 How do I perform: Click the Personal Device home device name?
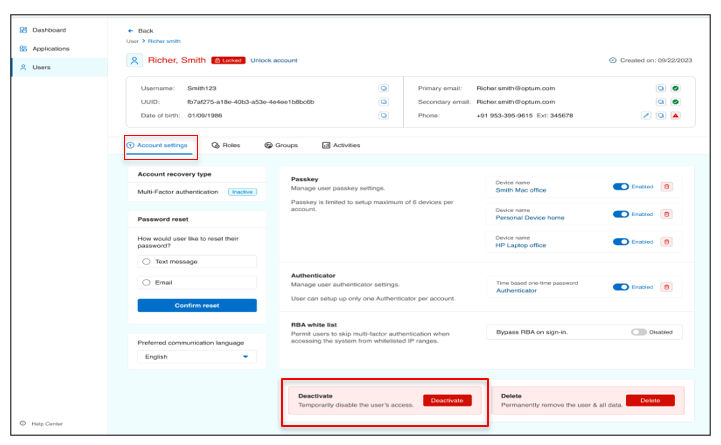click(x=530, y=217)
